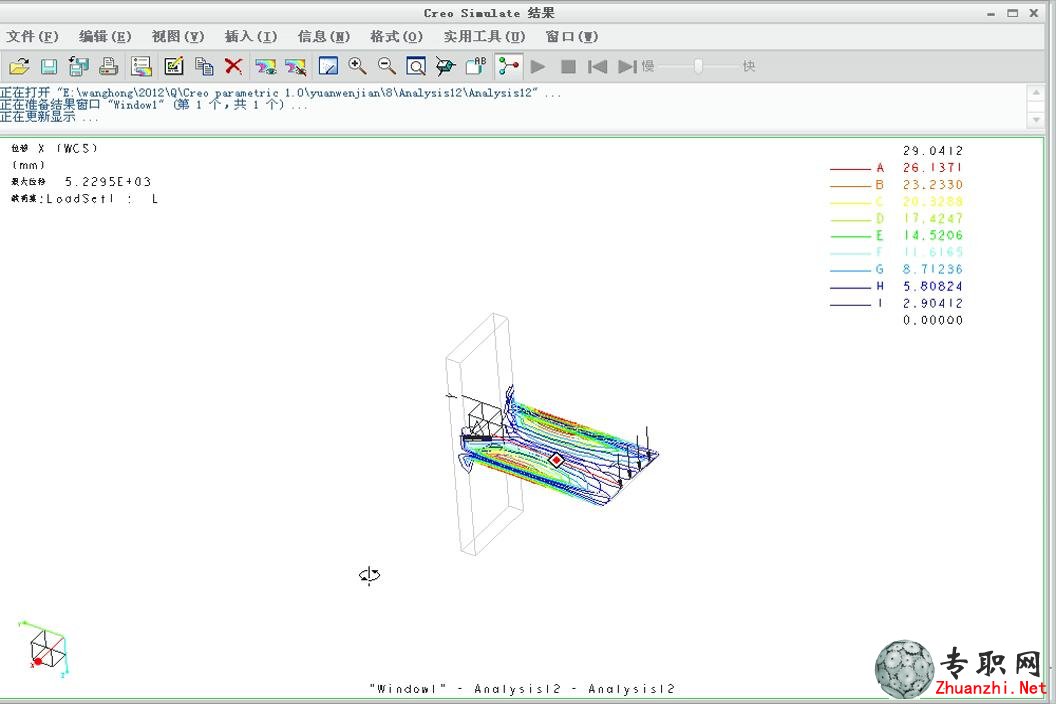This screenshot has width=1056, height=704.
Task: Open the 插入(I) menu
Action: 251,36
